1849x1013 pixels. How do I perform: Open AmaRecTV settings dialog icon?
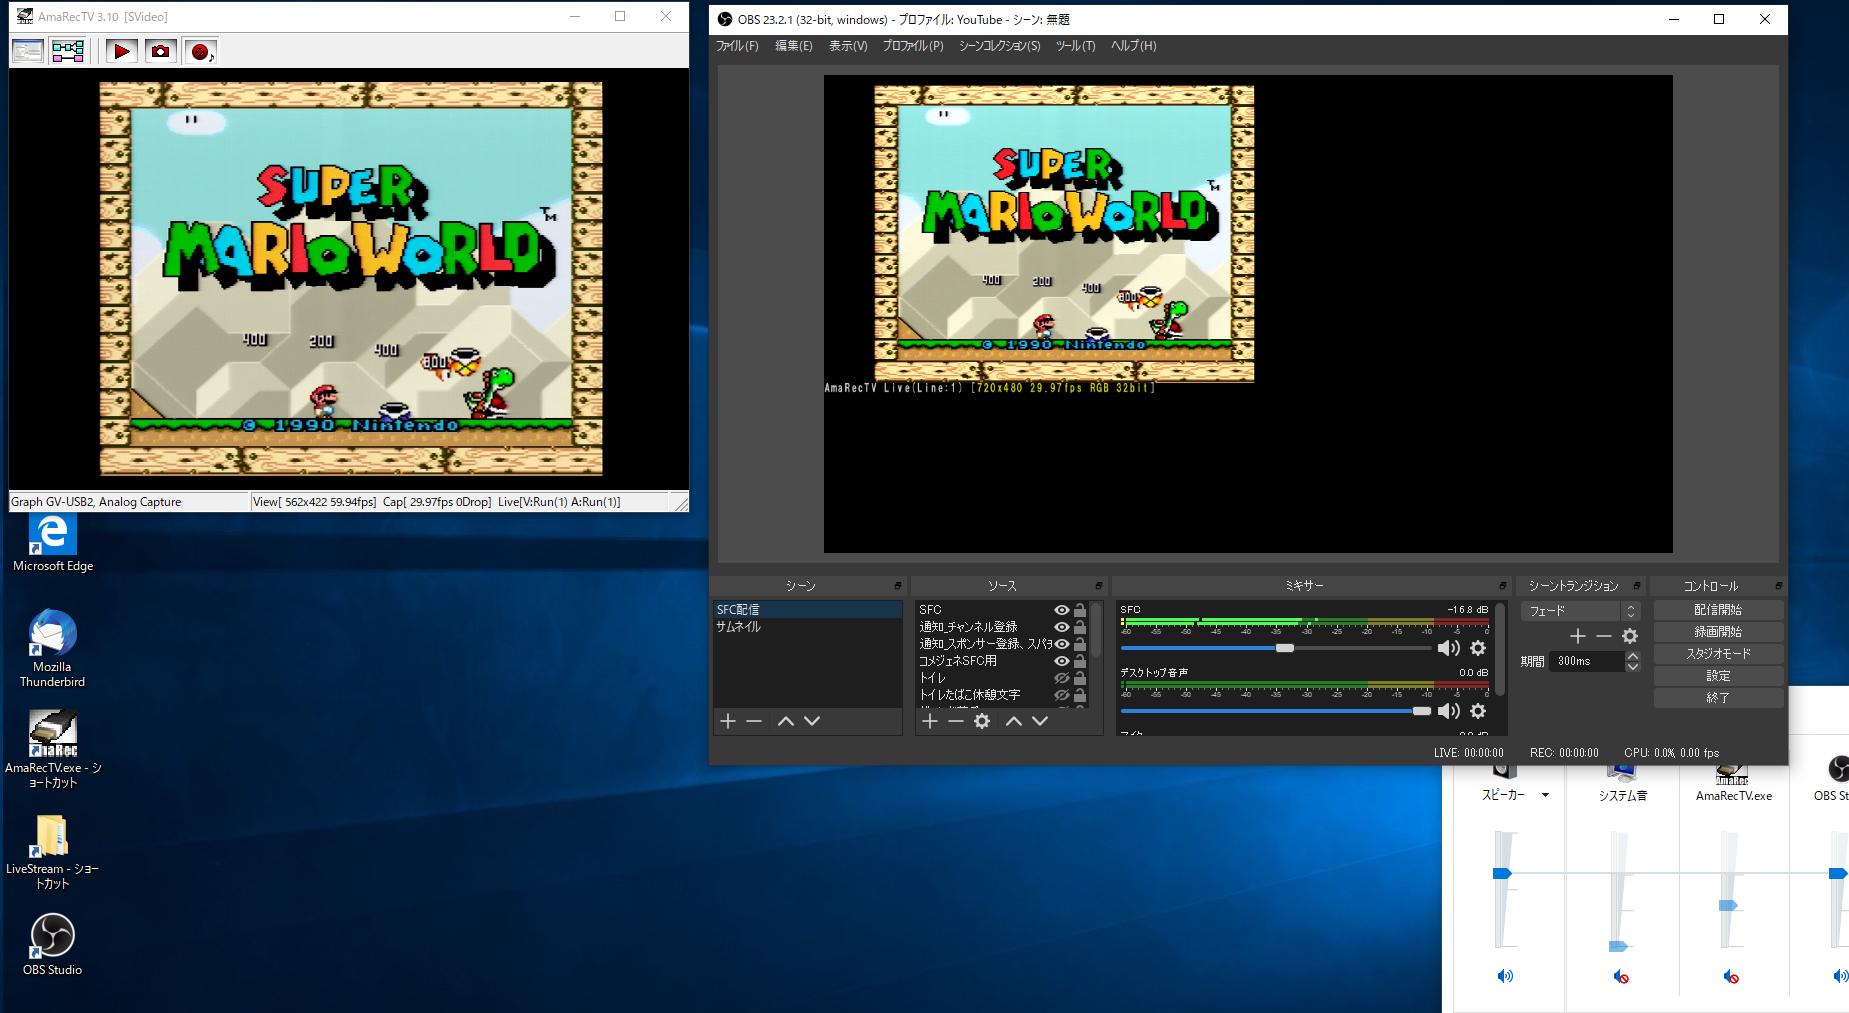coord(27,50)
